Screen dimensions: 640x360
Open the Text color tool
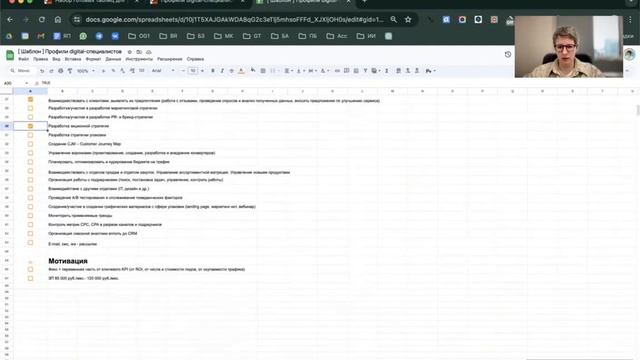(x=241, y=71)
